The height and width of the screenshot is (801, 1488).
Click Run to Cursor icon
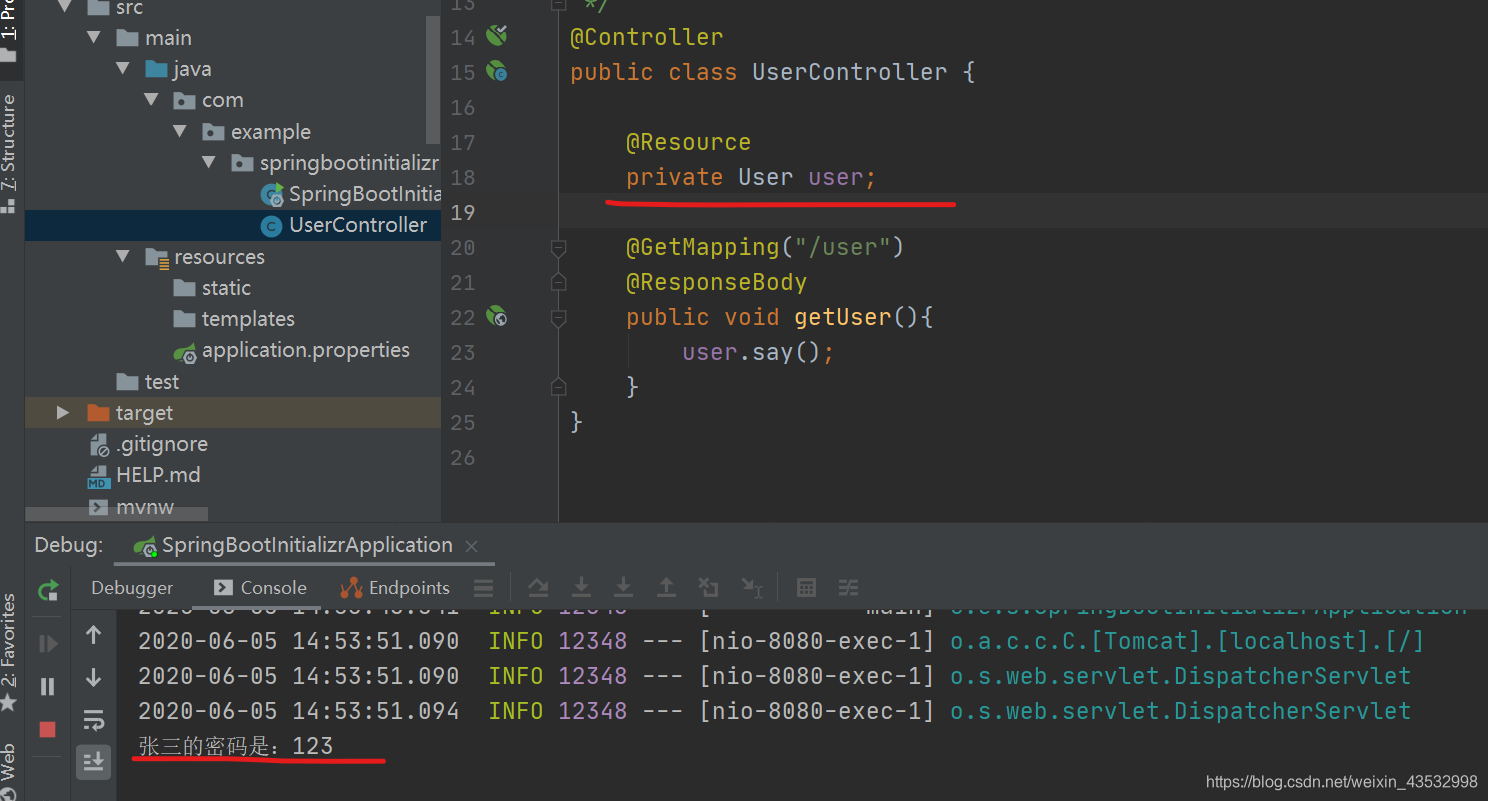752,588
